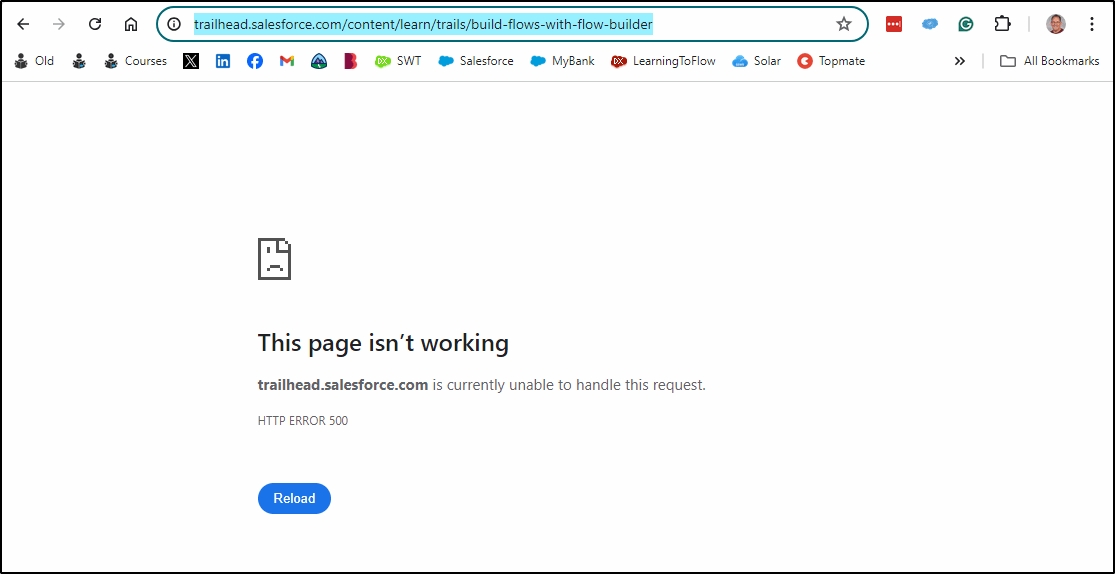Click bold 'trailhead.salesforce.com' in error message

click(x=343, y=386)
